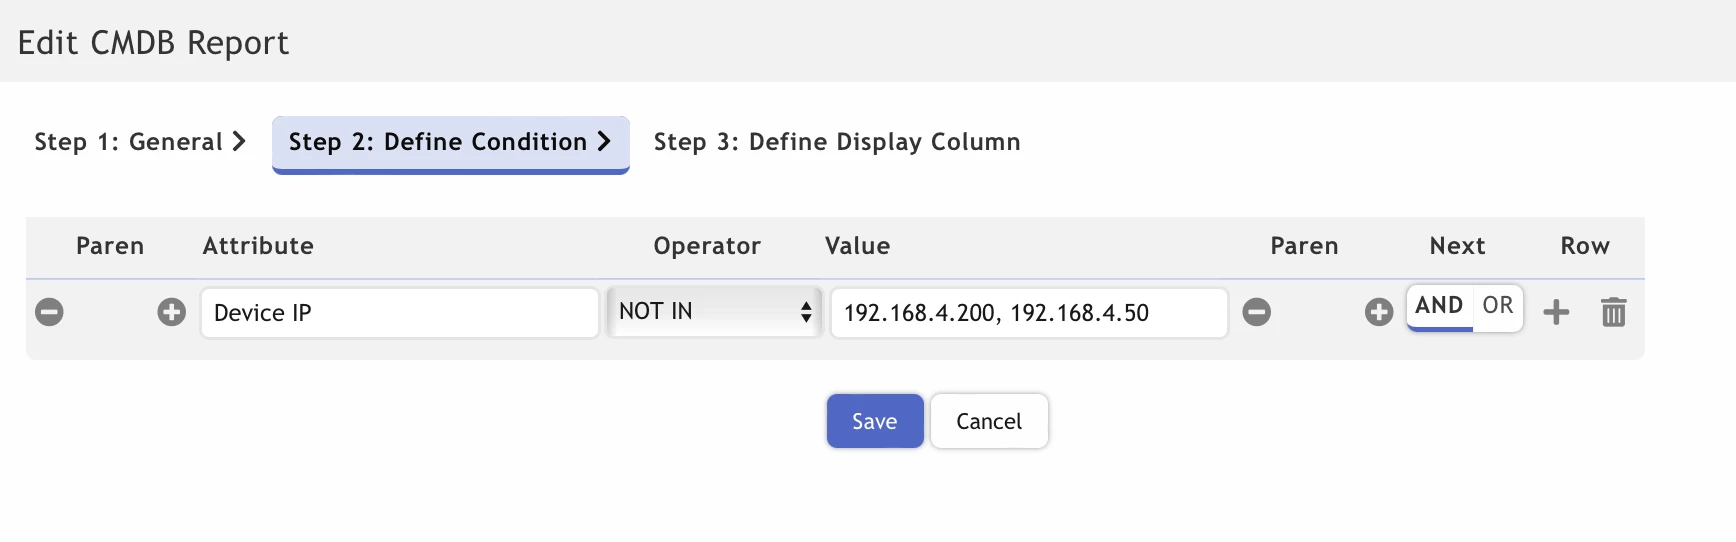Image resolution: width=1736 pixels, height=542 pixels.
Task: Remove right parenthesis after the value field
Action: 1256,312
